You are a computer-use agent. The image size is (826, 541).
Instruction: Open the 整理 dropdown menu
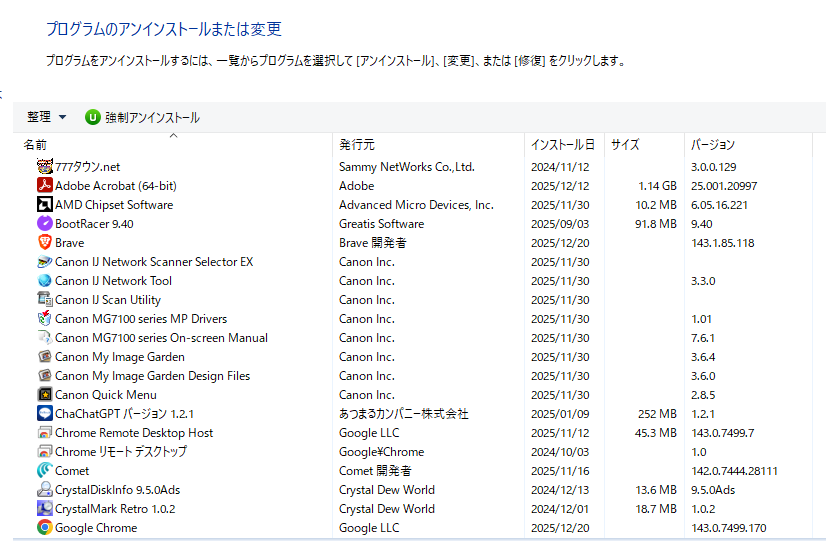[x=47, y=117]
